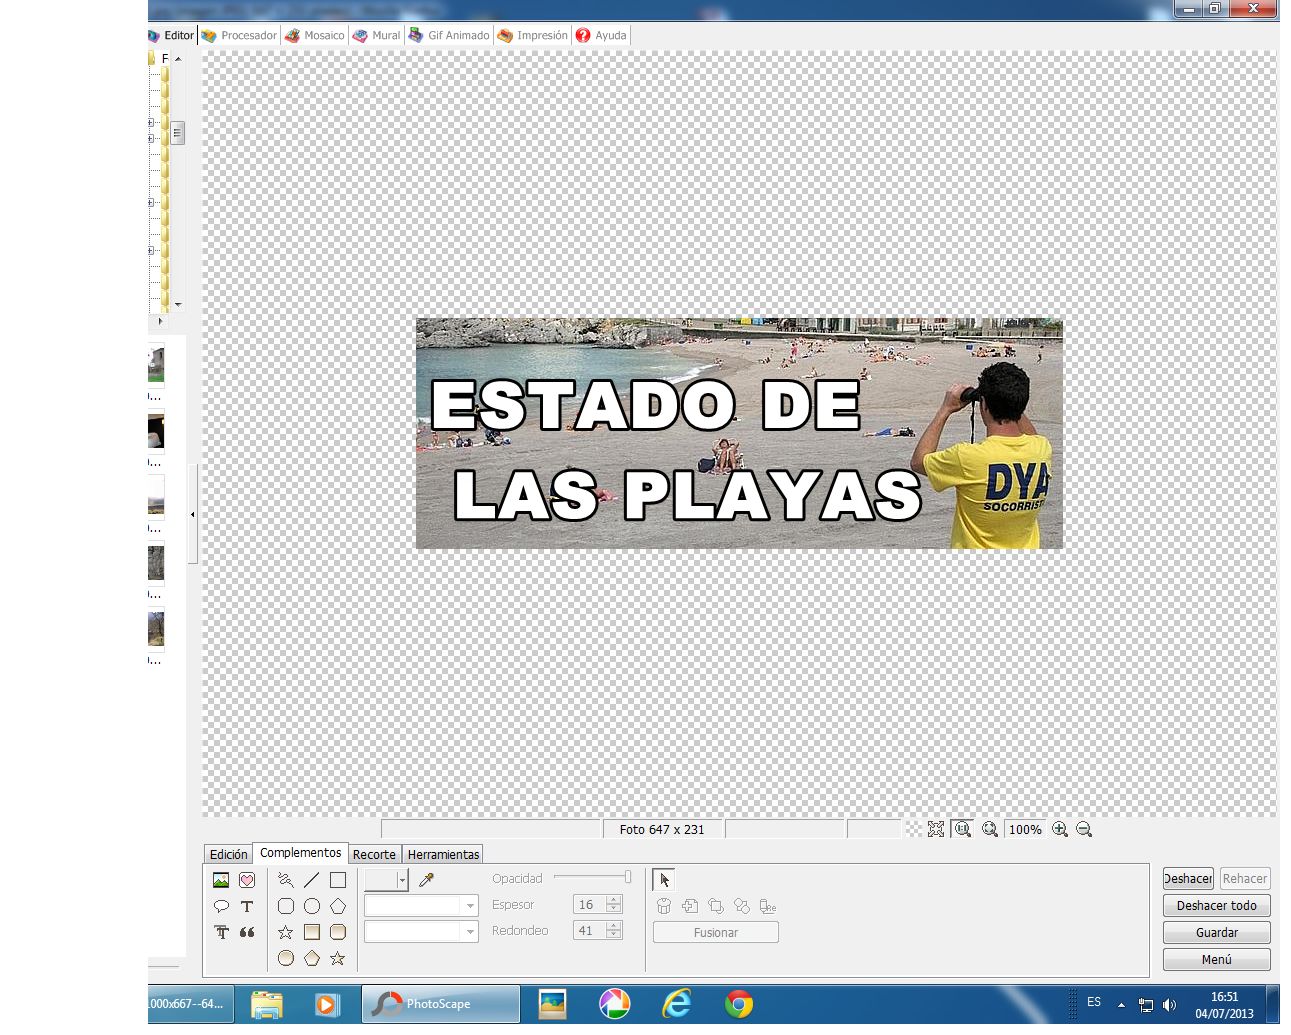Click the beach banner image on canvas
This screenshot has width=1291, height=1035.
739,433
